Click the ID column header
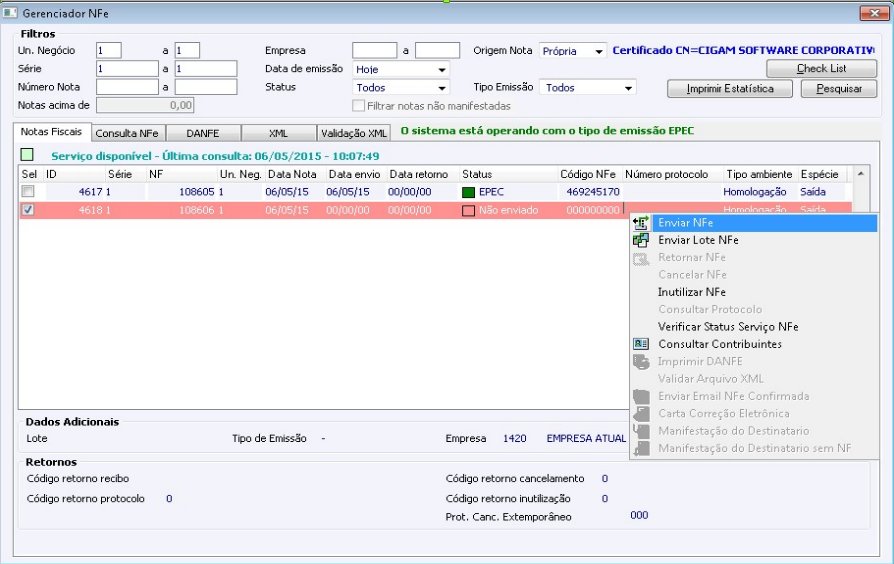894x564 pixels. [75, 174]
